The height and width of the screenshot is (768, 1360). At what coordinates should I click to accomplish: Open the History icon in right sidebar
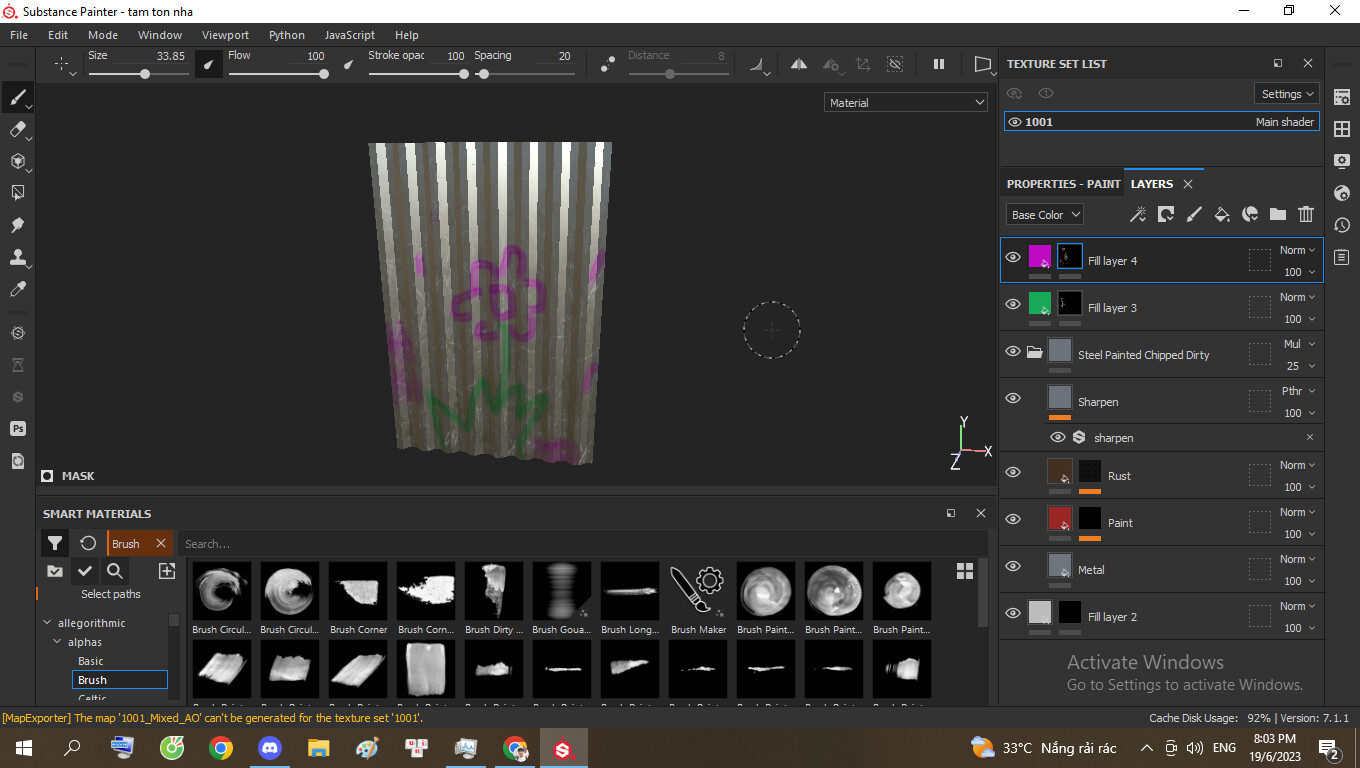tap(1342, 225)
